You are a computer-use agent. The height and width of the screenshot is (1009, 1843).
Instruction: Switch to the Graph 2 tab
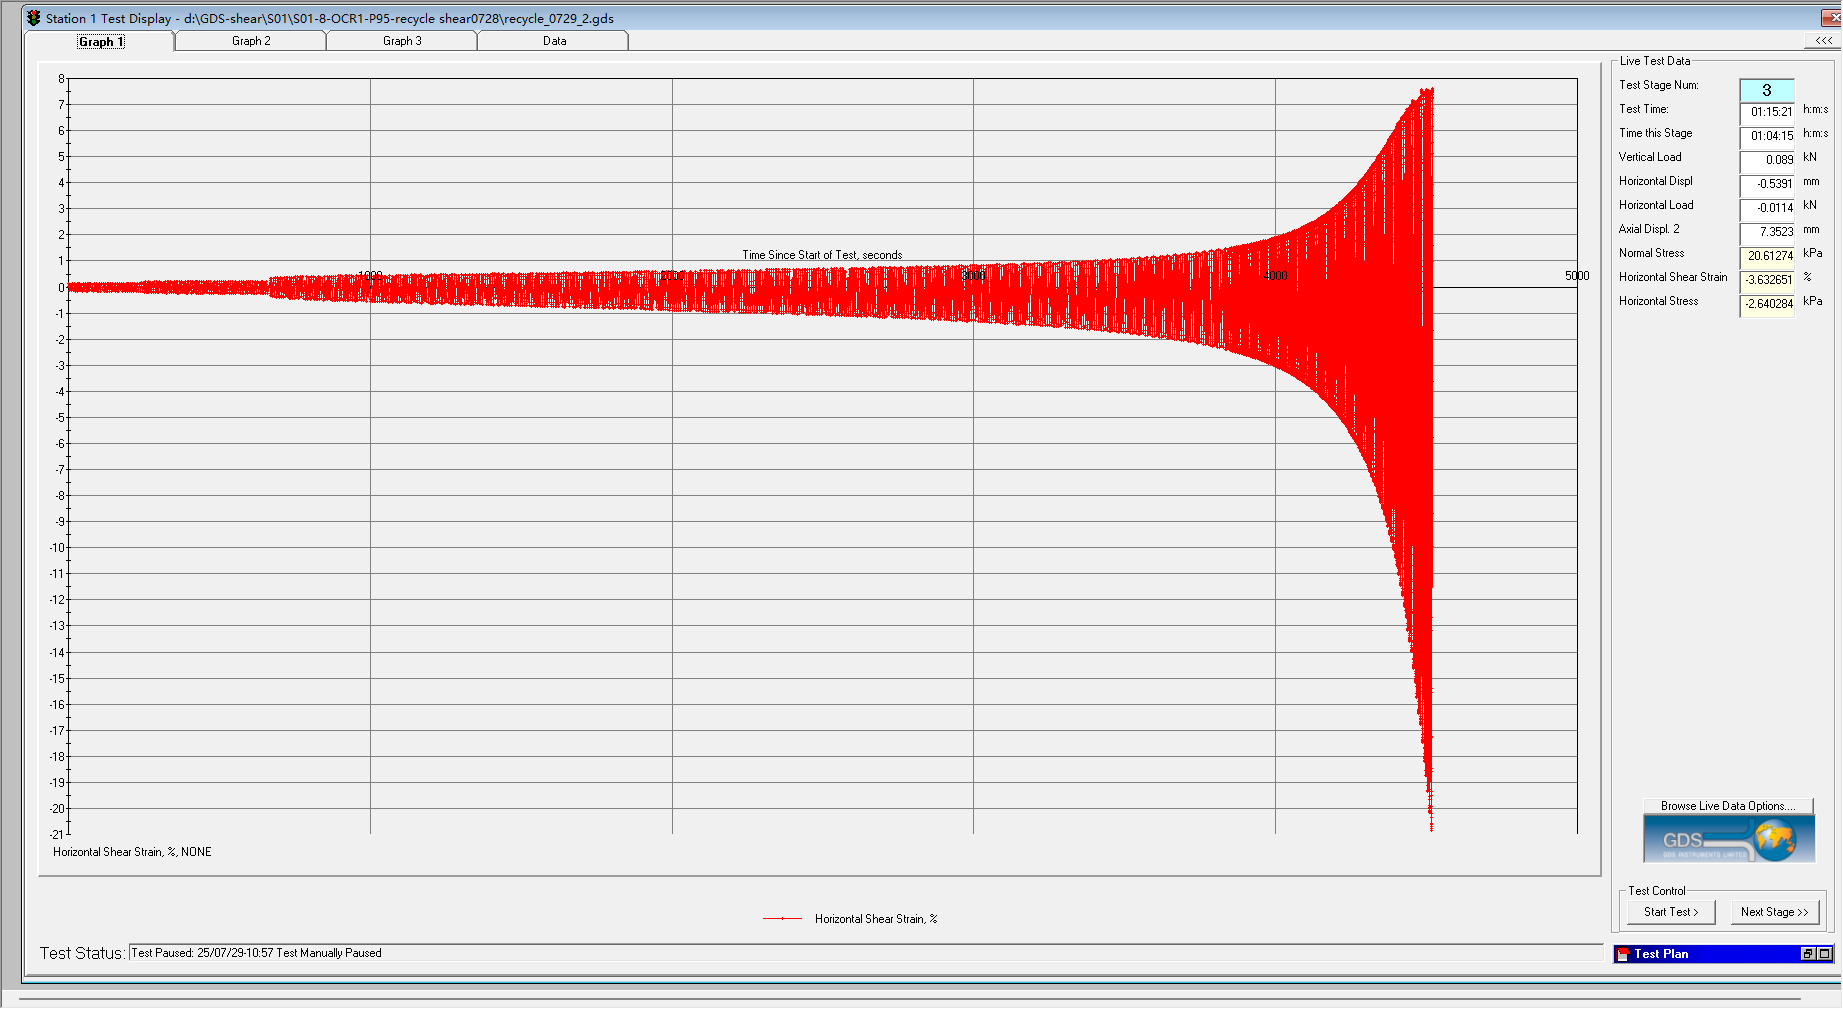pos(251,41)
